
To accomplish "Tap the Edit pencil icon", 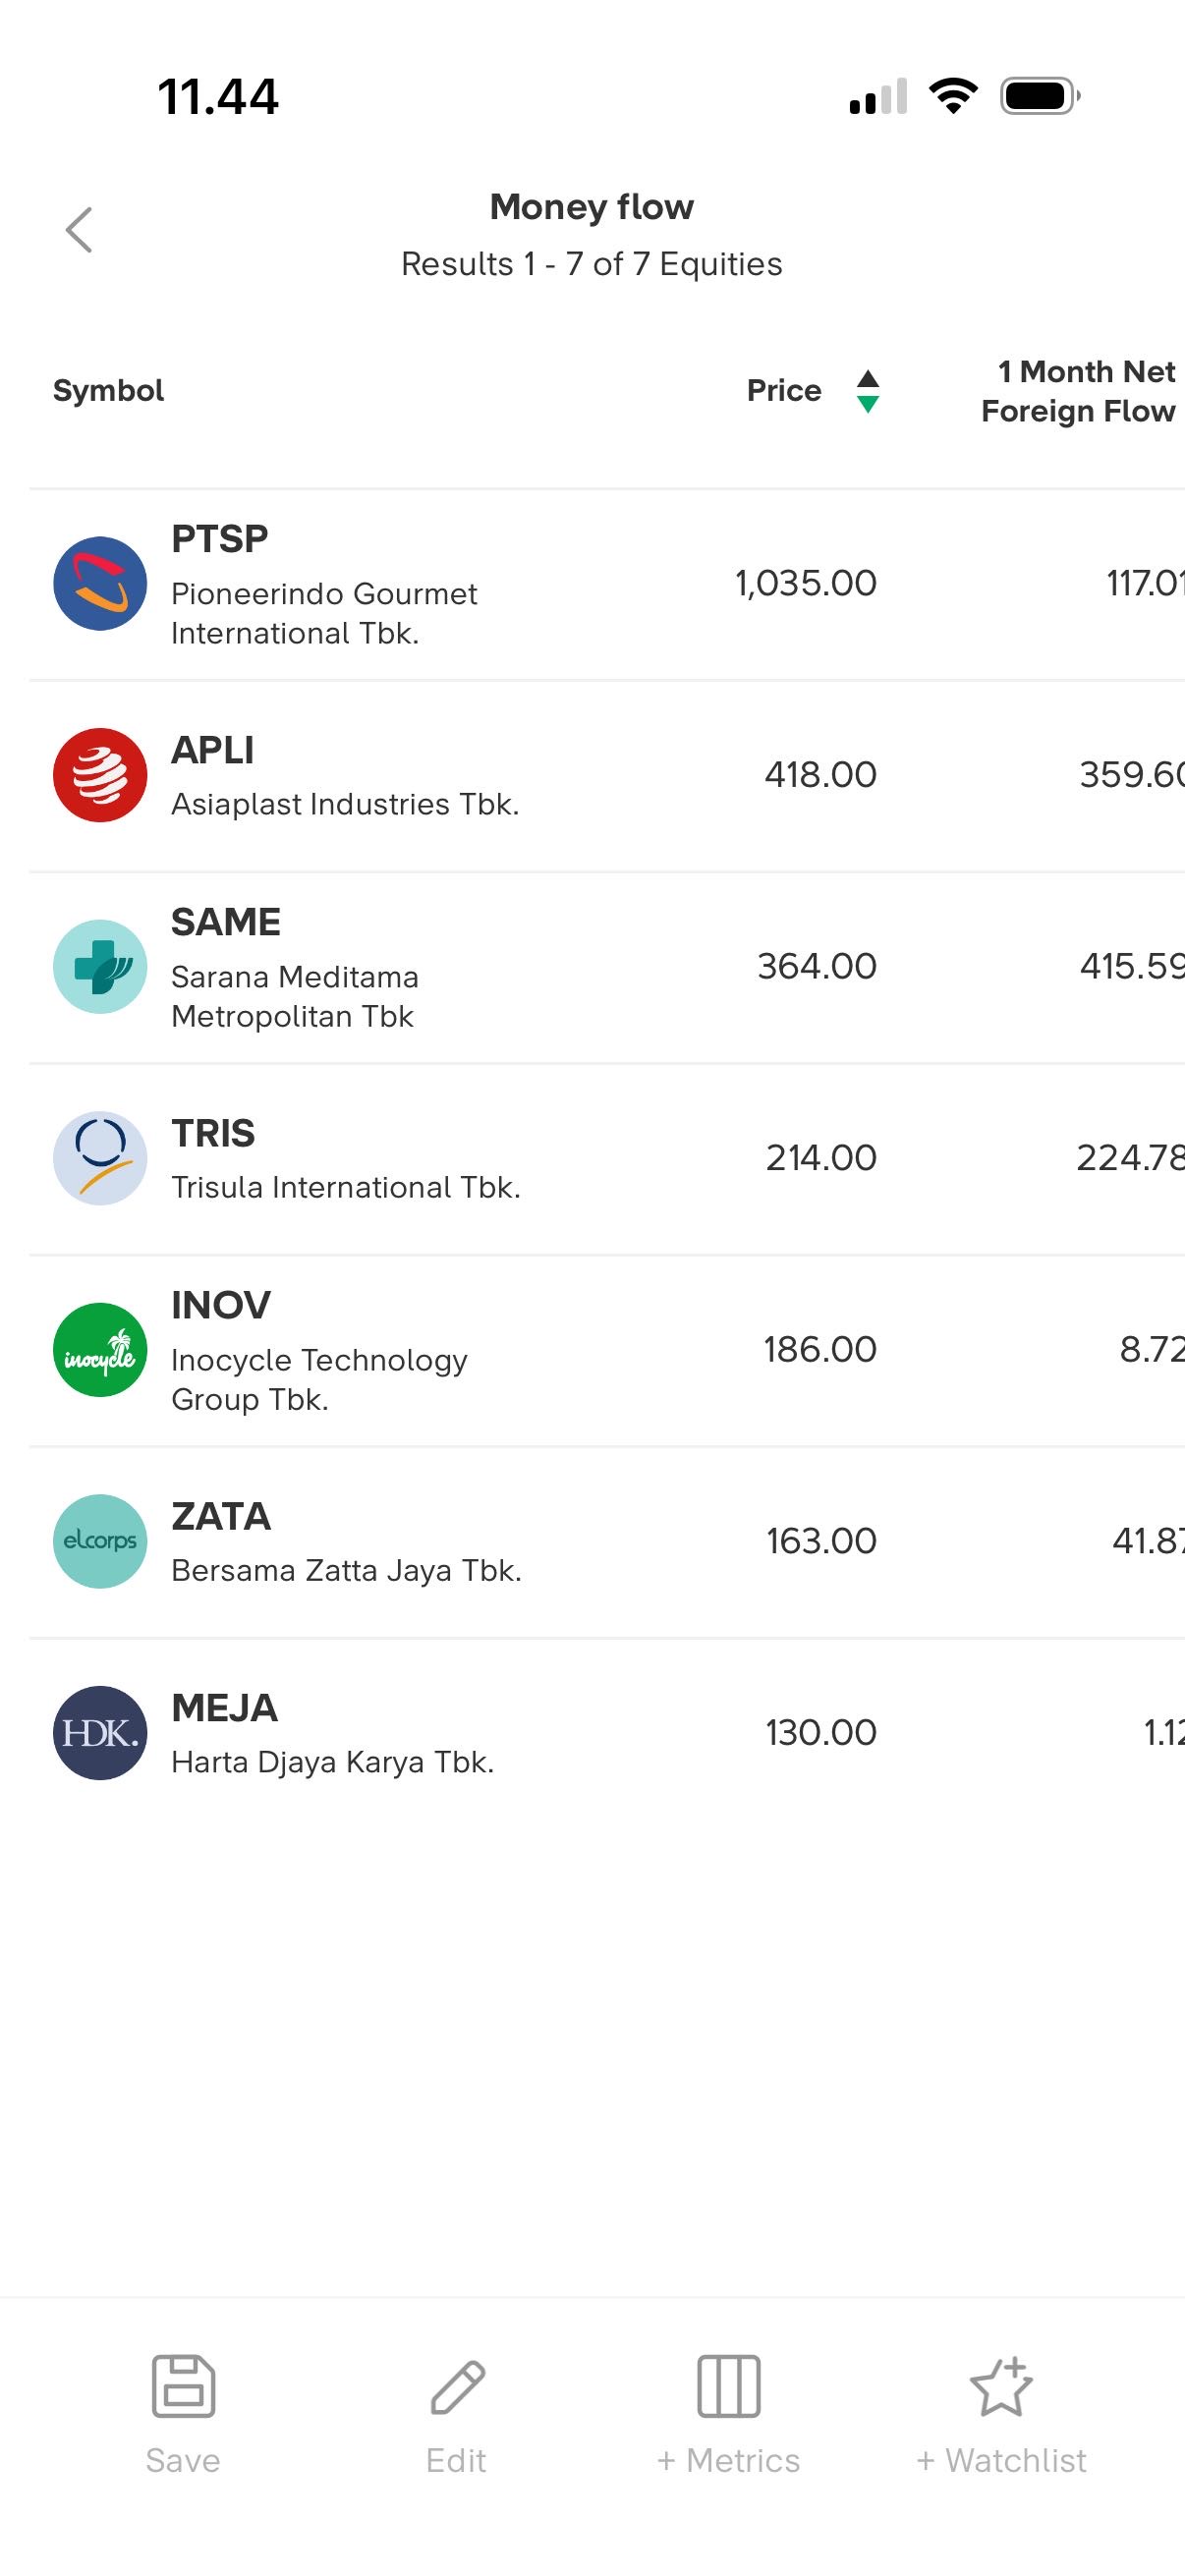I will point(457,2386).
